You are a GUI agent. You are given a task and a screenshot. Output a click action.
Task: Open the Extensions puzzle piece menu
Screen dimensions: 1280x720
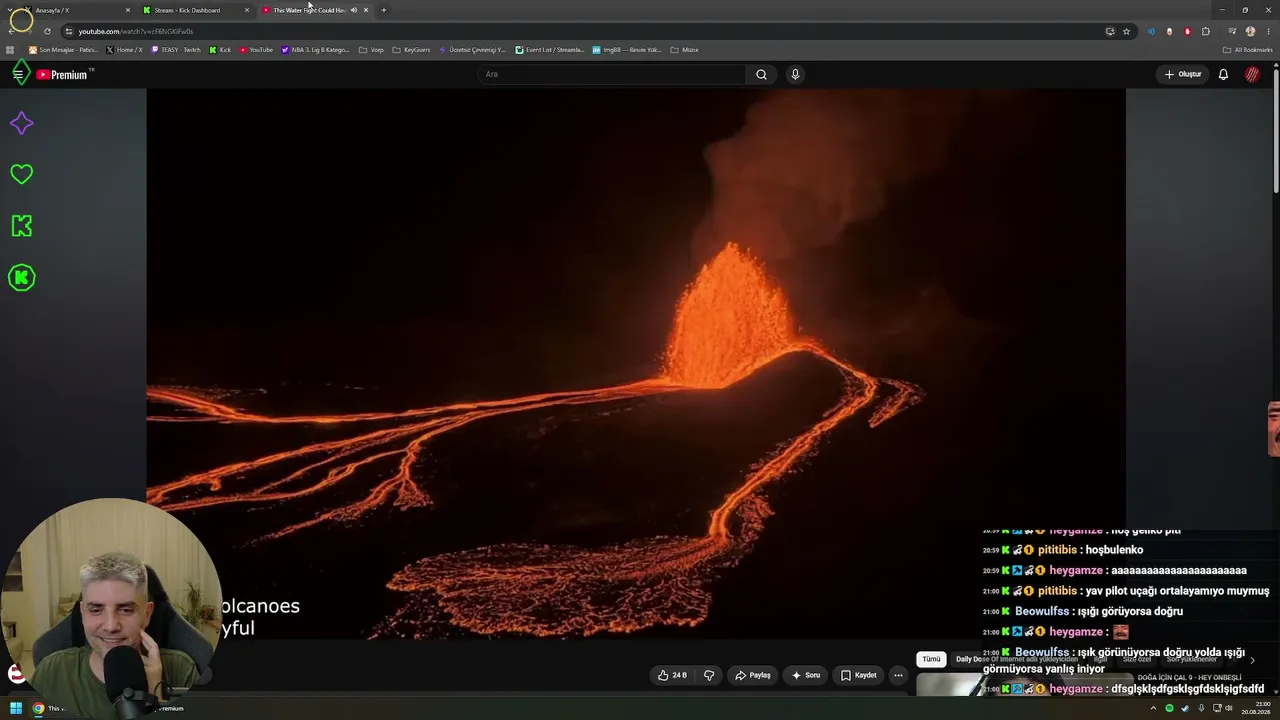[x=1206, y=31]
